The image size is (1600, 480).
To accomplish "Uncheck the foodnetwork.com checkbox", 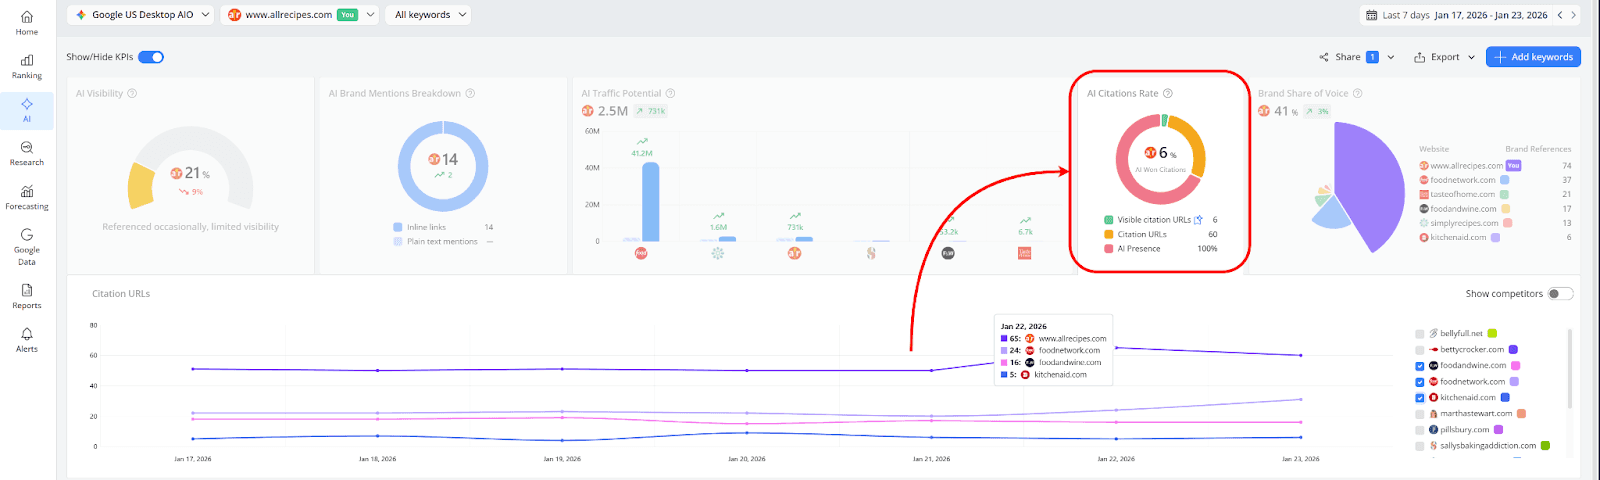I will pyautogui.click(x=1420, y=382).
